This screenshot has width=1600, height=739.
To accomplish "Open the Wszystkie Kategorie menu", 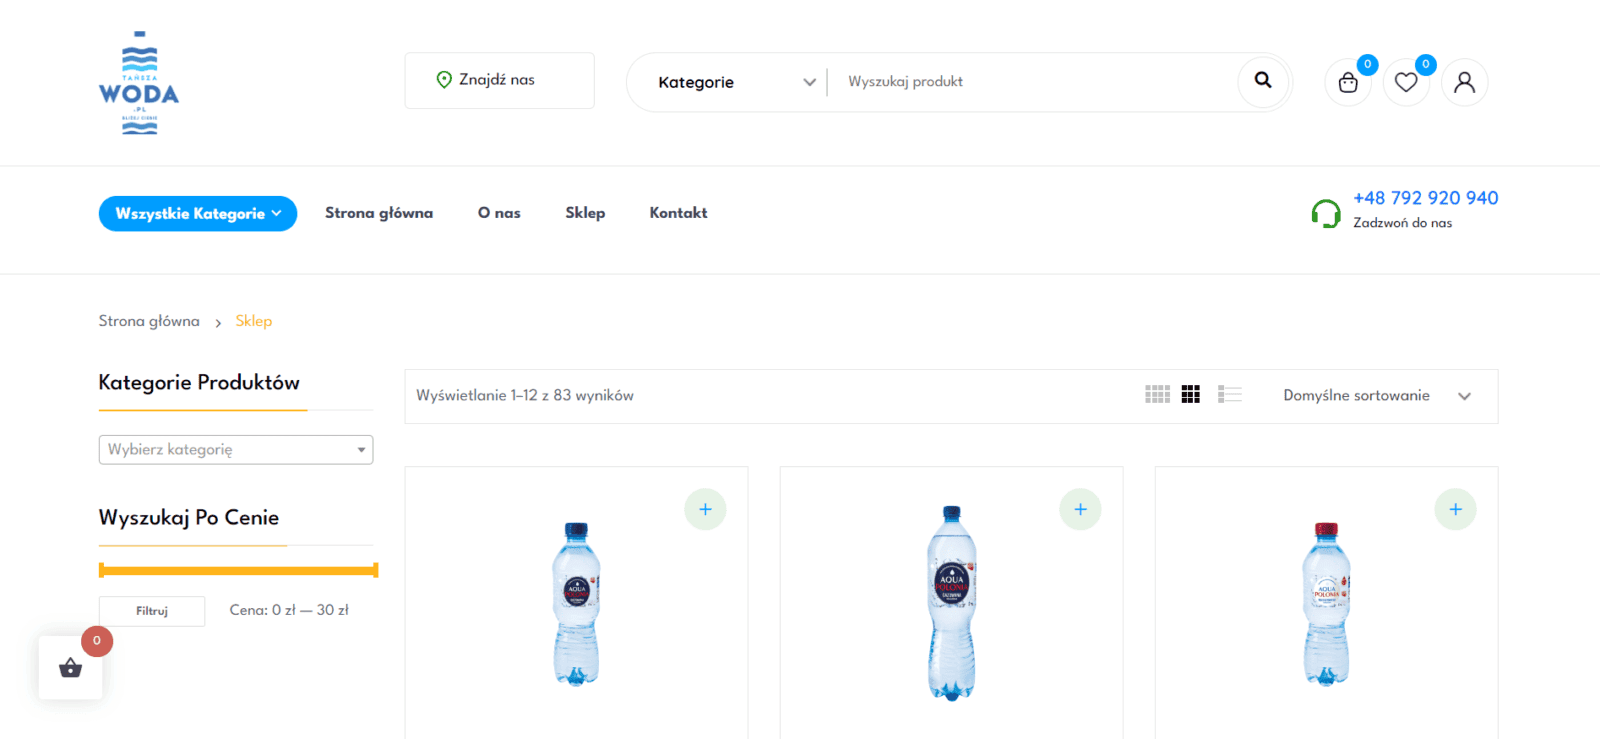I will [x=198, y=213].
